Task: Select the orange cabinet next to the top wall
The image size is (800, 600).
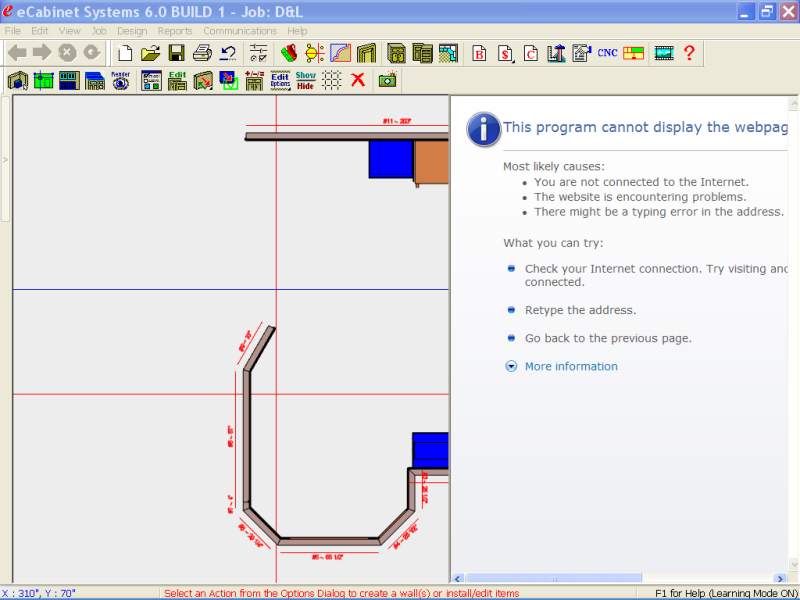Action: click(x=432, y=162)
